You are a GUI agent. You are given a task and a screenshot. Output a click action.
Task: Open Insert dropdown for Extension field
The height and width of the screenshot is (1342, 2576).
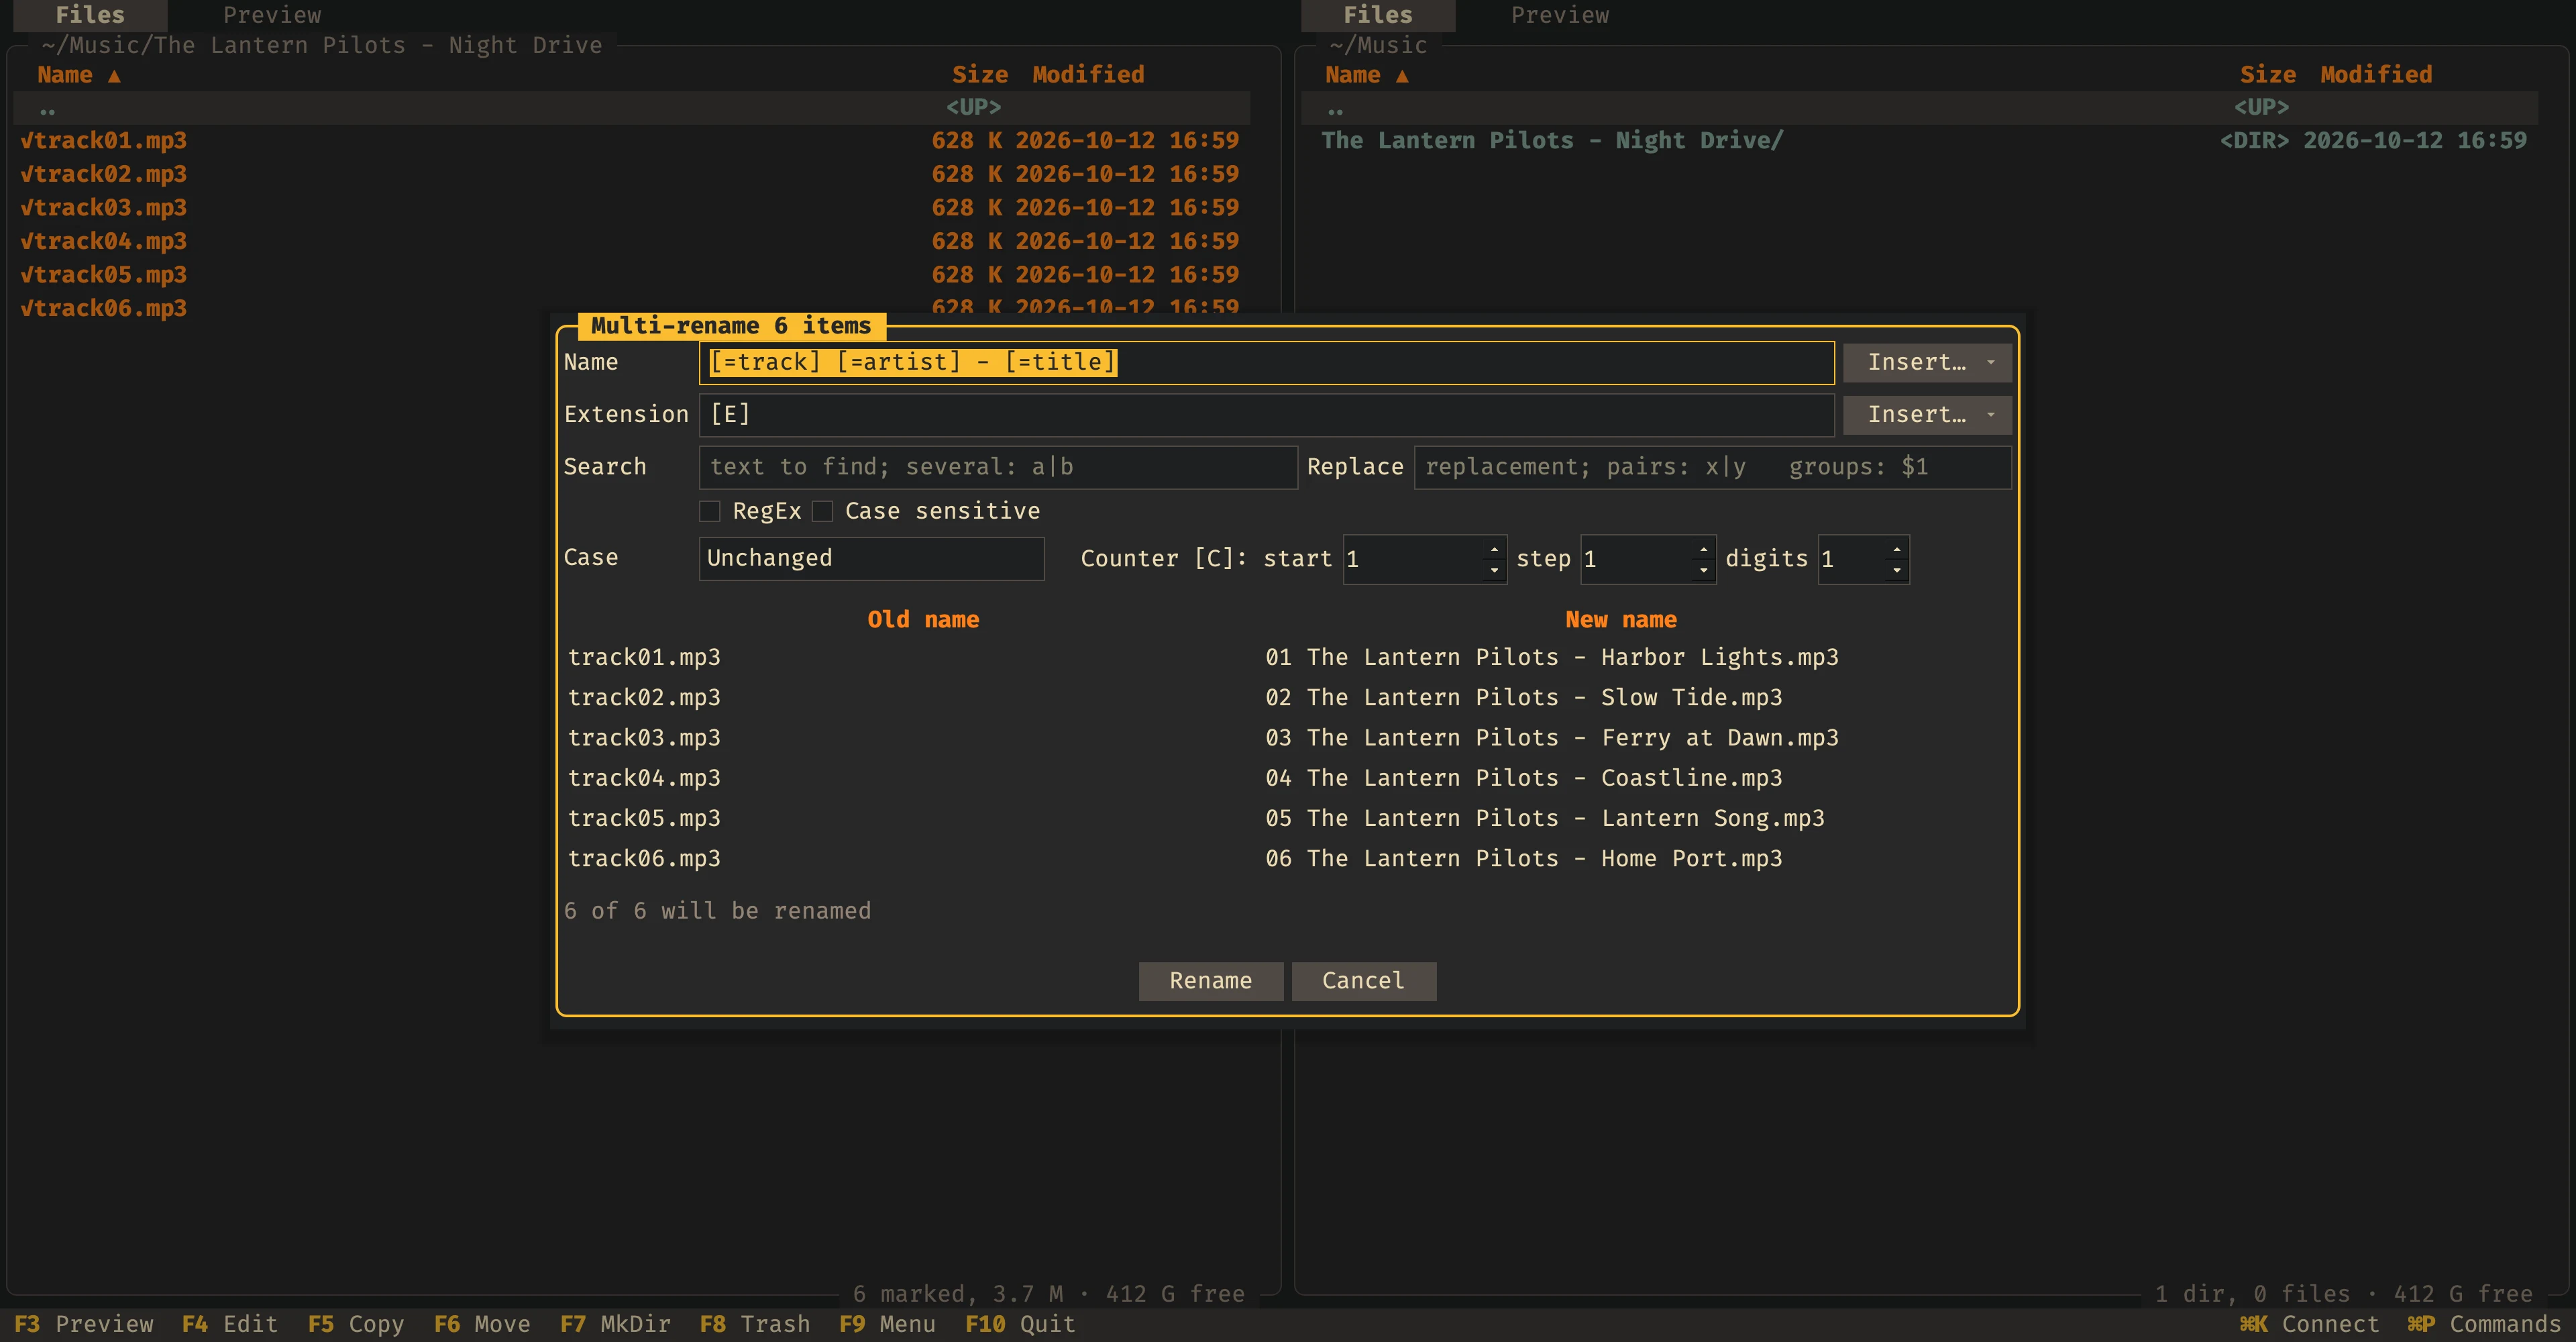1927,414
